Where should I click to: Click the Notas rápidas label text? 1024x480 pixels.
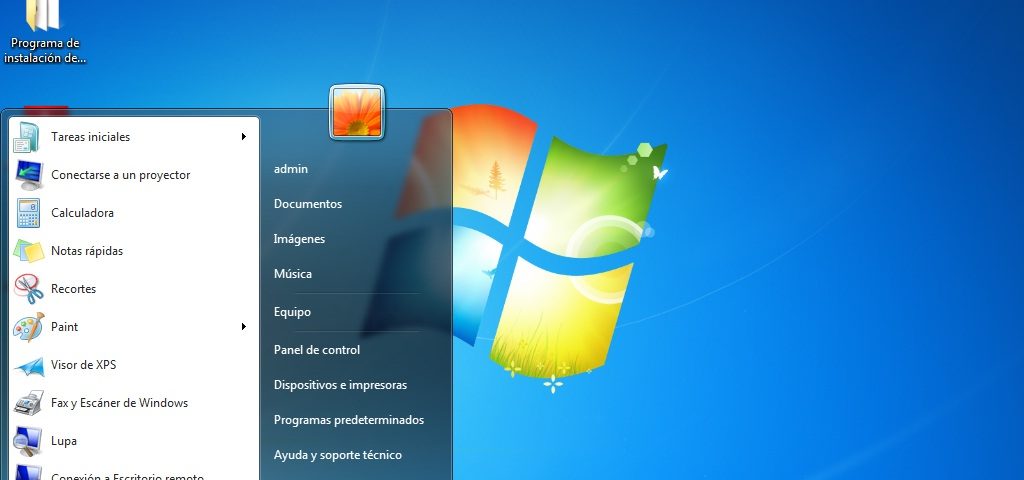point(87,251)
